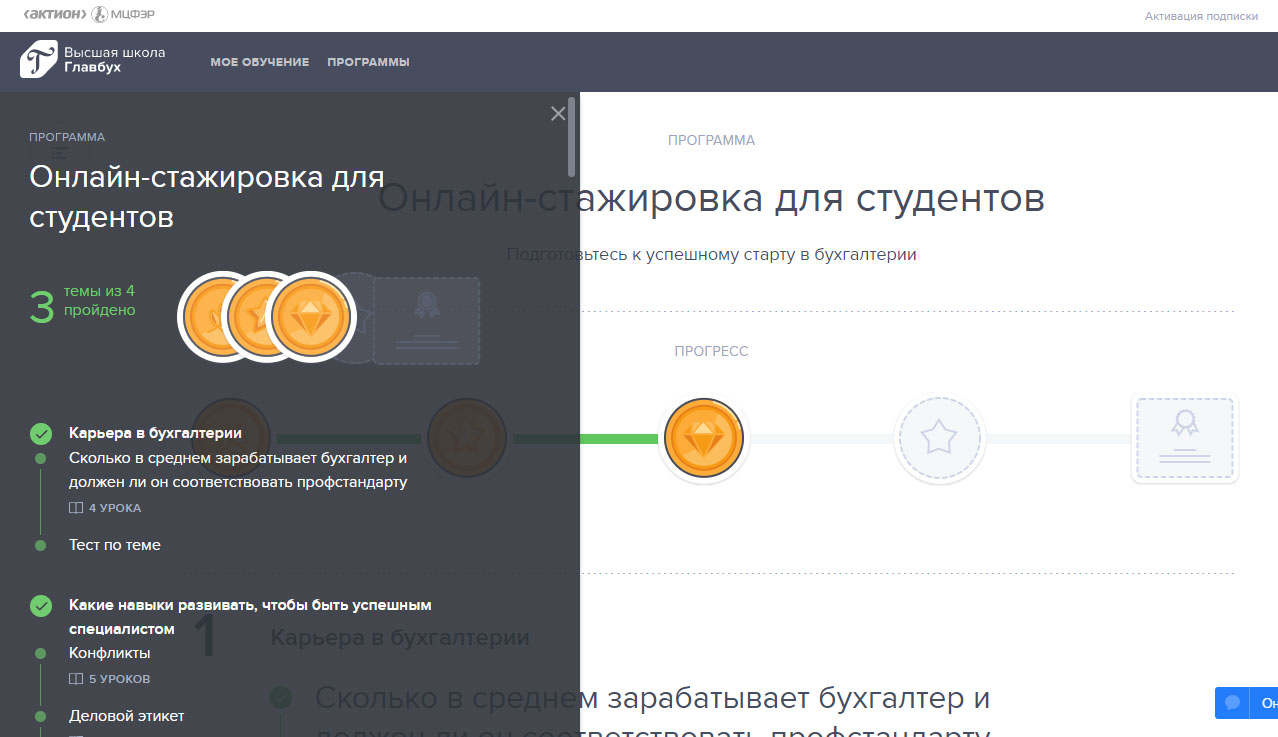Click the Актион МЦФЭР logo

88,15
